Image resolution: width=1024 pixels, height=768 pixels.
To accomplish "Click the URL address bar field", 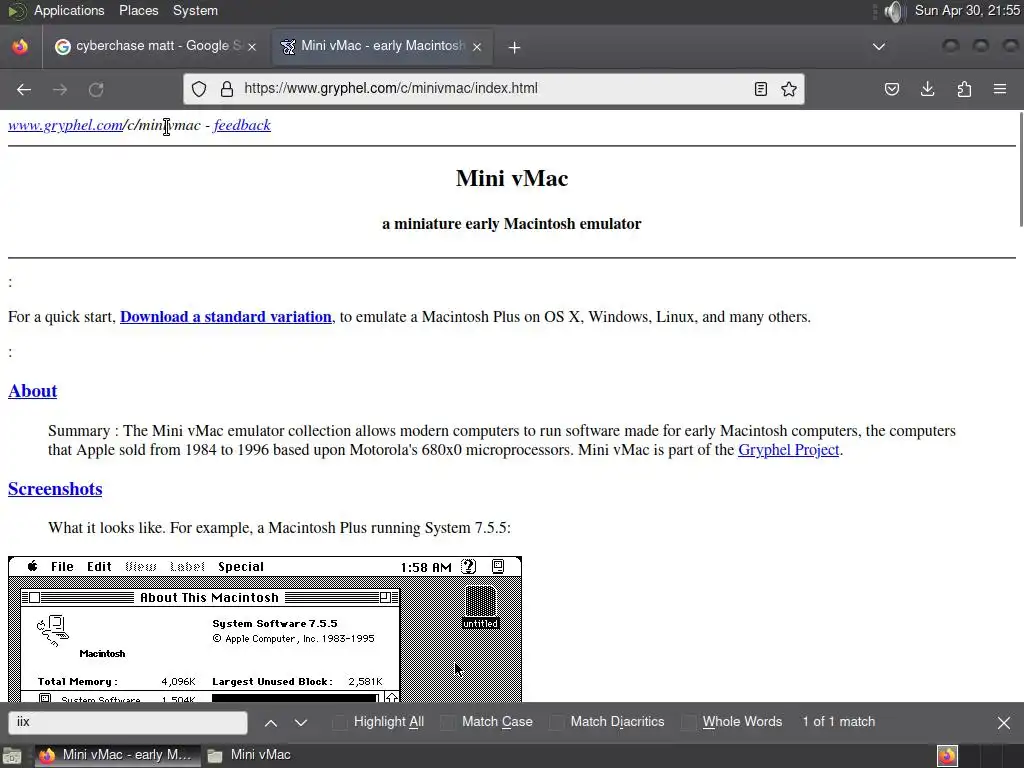I will pyautogui.click(x=494, y=89).
